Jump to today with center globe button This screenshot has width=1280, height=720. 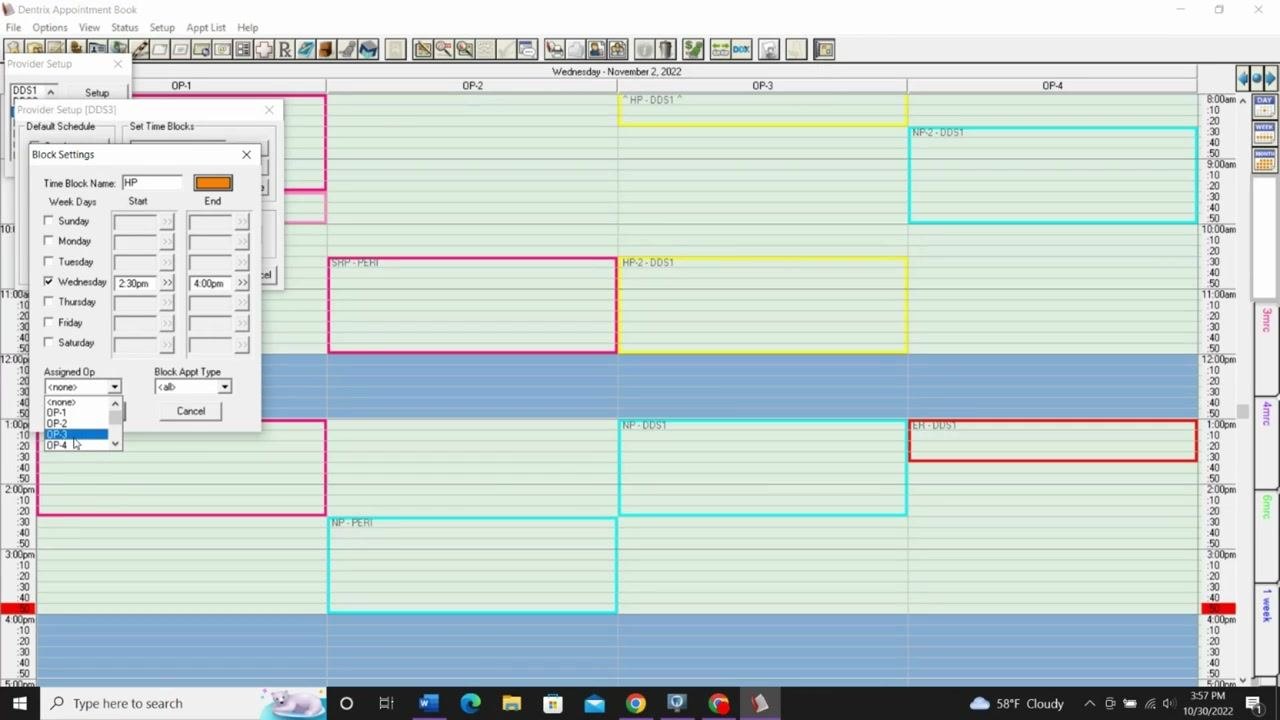[1257, 78]
